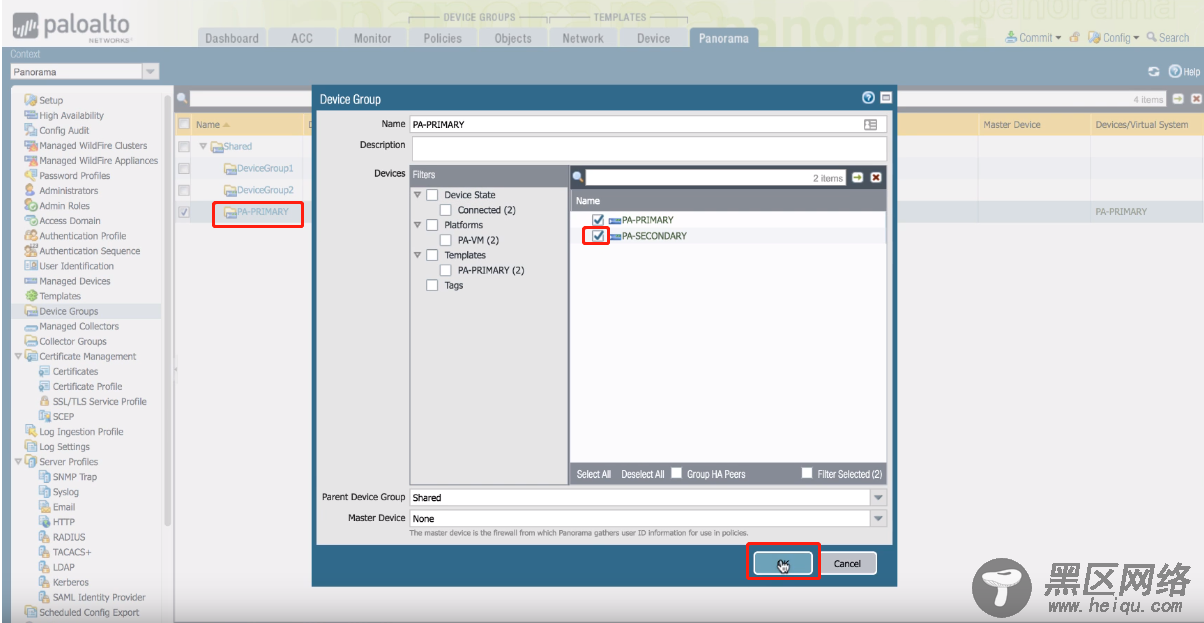This screenshot has height=623, width=1204.
Task: Check the PA-VM (2) filter
Action: 446,240
